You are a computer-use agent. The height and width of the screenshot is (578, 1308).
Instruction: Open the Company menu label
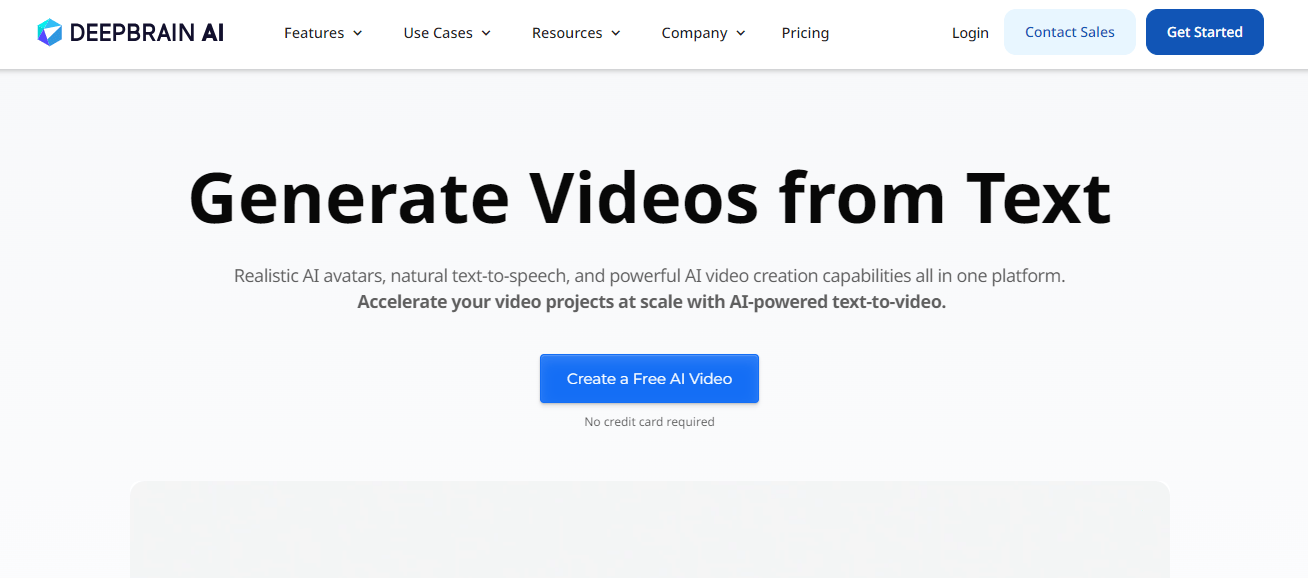click(x=694, y=33)
